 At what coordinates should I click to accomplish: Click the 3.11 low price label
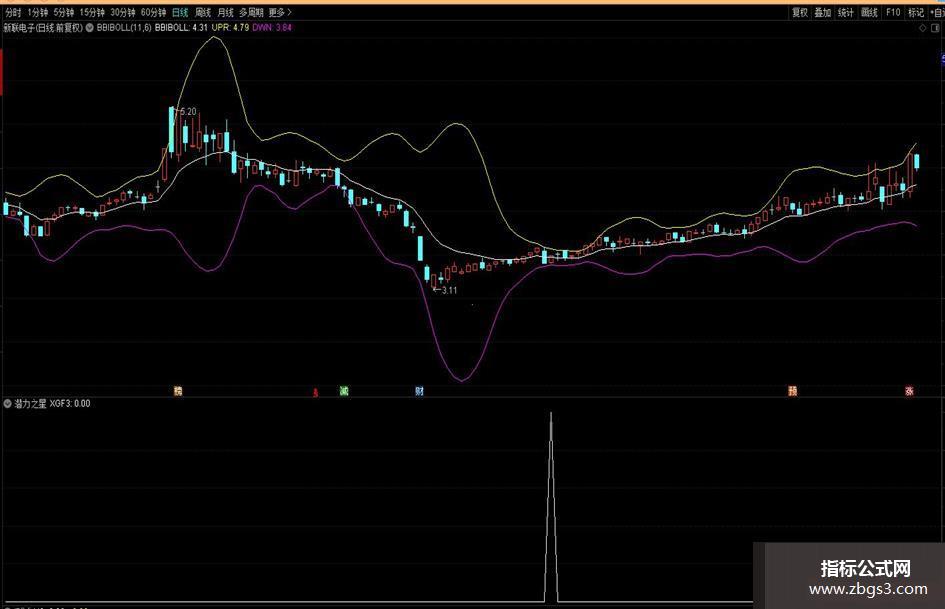[x=449, y=290]
